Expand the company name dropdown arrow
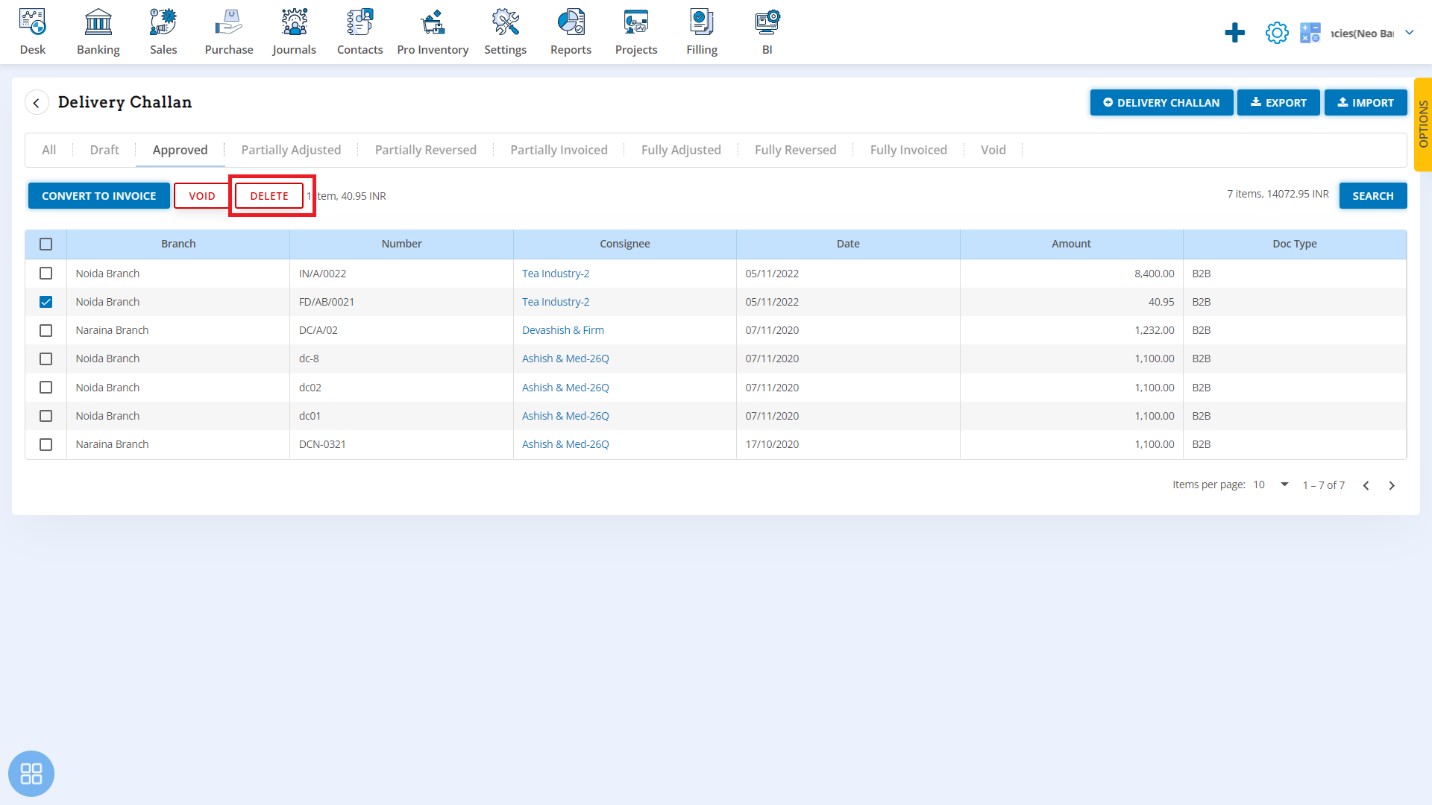The height and width of the screenshot is (805, 1432). point(1409,33)
